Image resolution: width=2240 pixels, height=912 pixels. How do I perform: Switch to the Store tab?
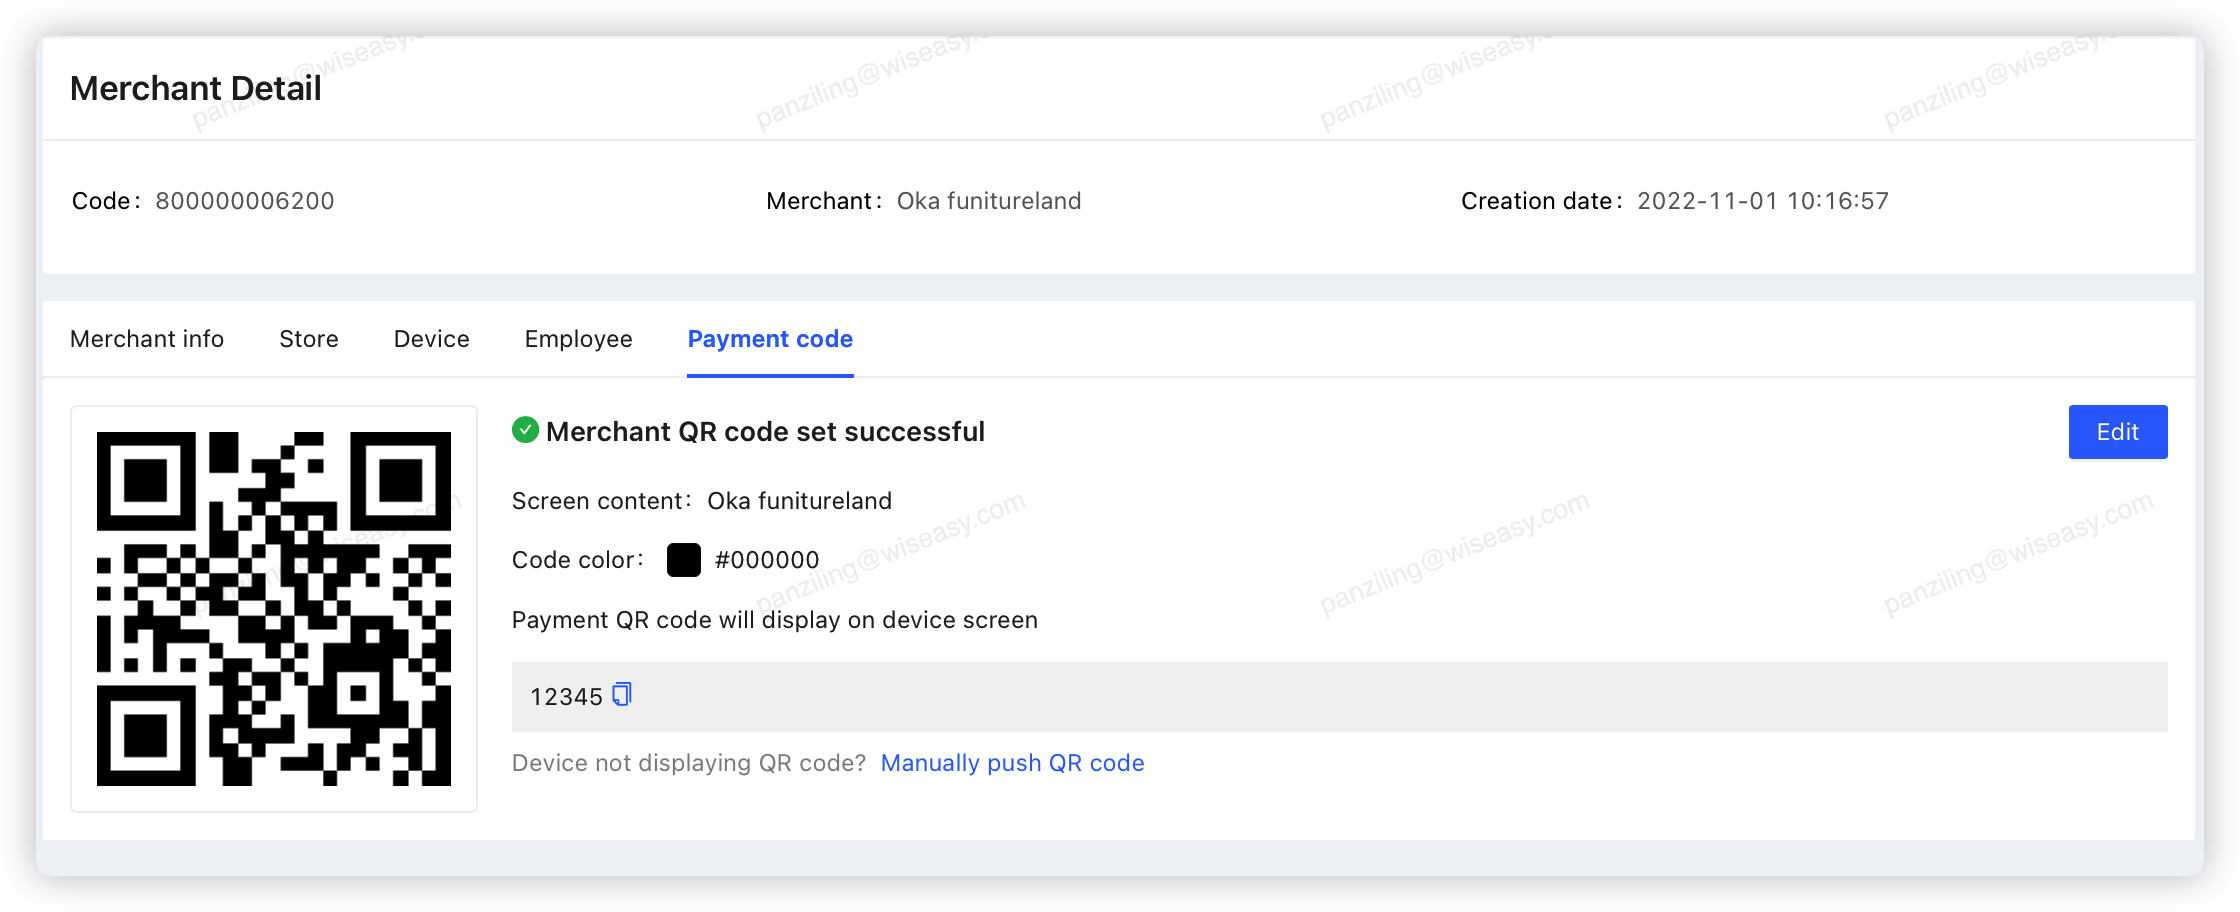pyautogui.click(x=308, y=339)
